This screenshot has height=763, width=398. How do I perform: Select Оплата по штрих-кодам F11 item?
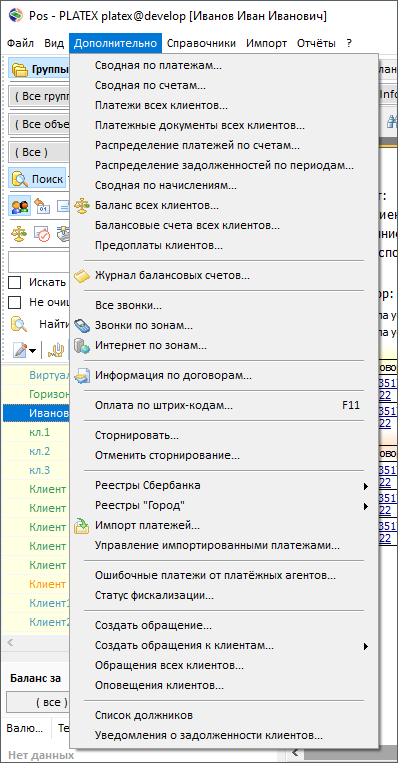tap(224, 405)
